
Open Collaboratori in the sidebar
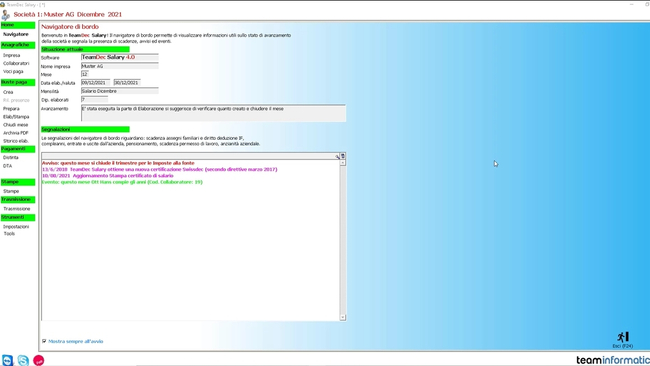tap(16, 63)
